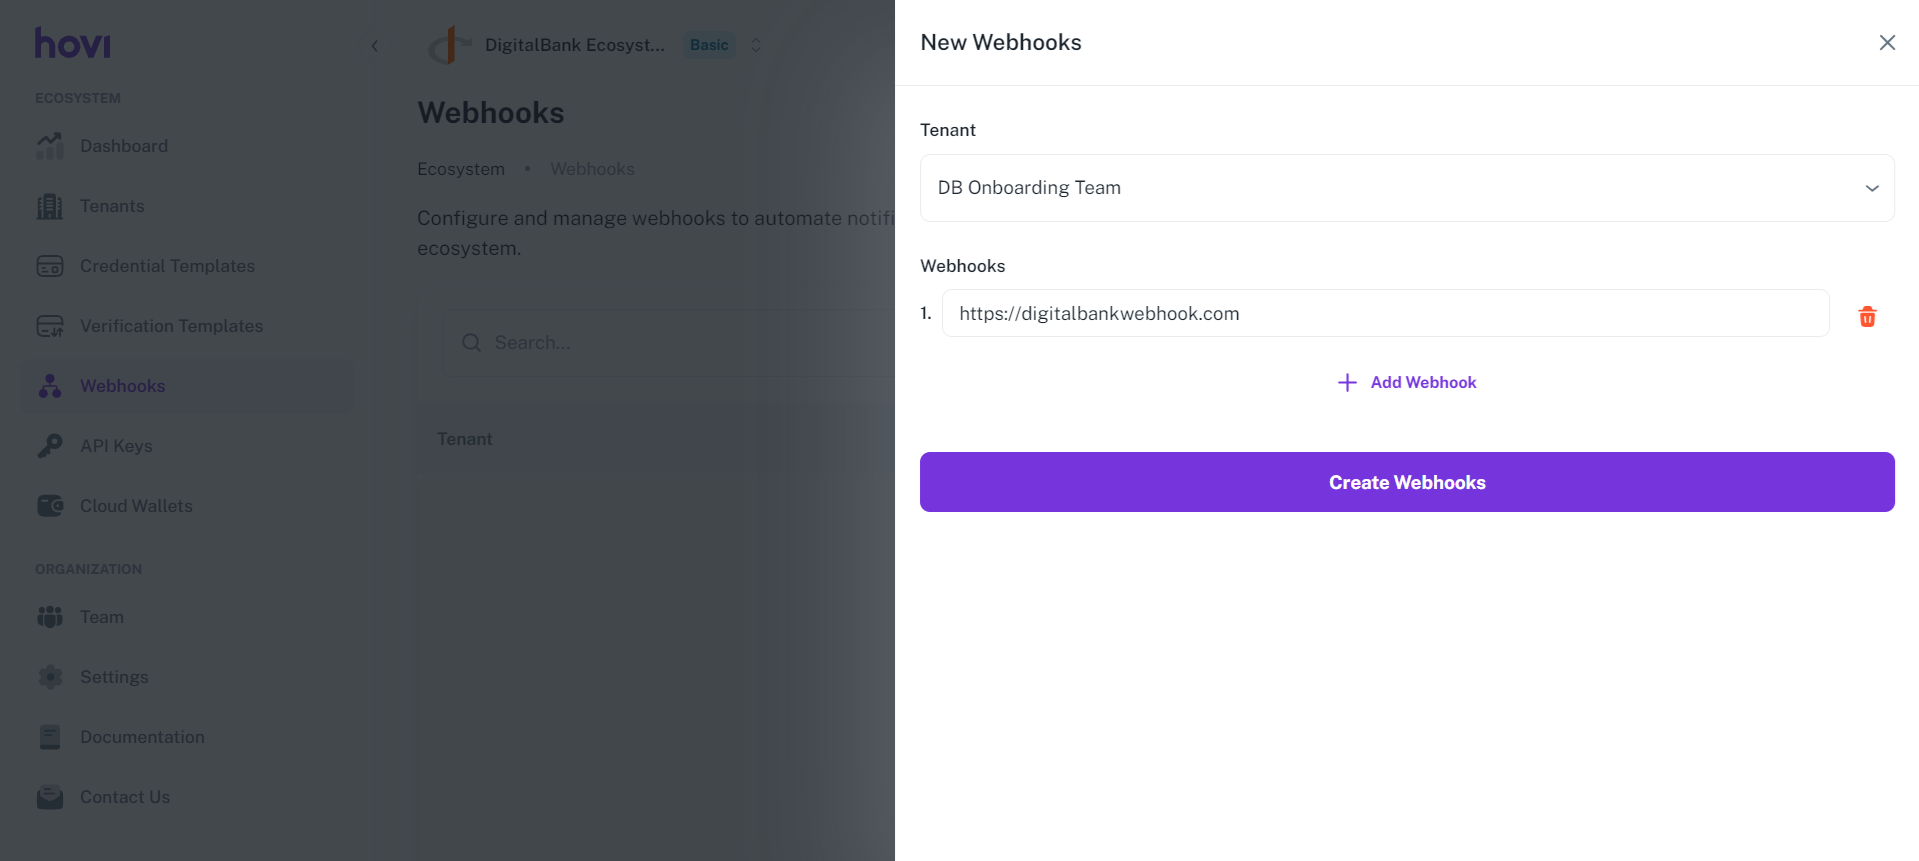This screenshot has width=1919, height=861.
Task: Click the Tenants building icon
Action: point(50,206)
